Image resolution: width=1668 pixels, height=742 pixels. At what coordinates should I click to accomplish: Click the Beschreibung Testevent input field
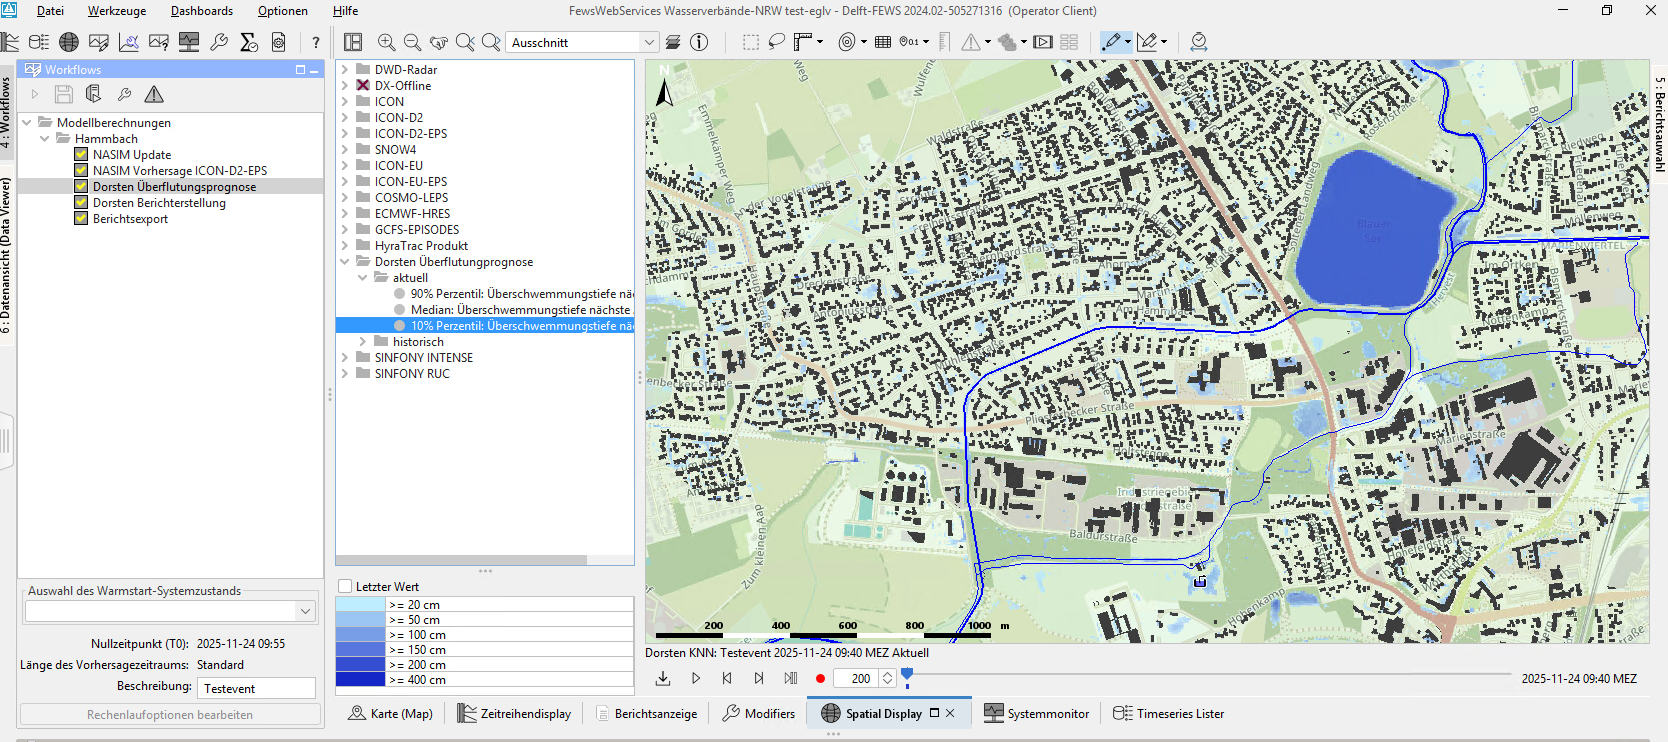[256, 688]
